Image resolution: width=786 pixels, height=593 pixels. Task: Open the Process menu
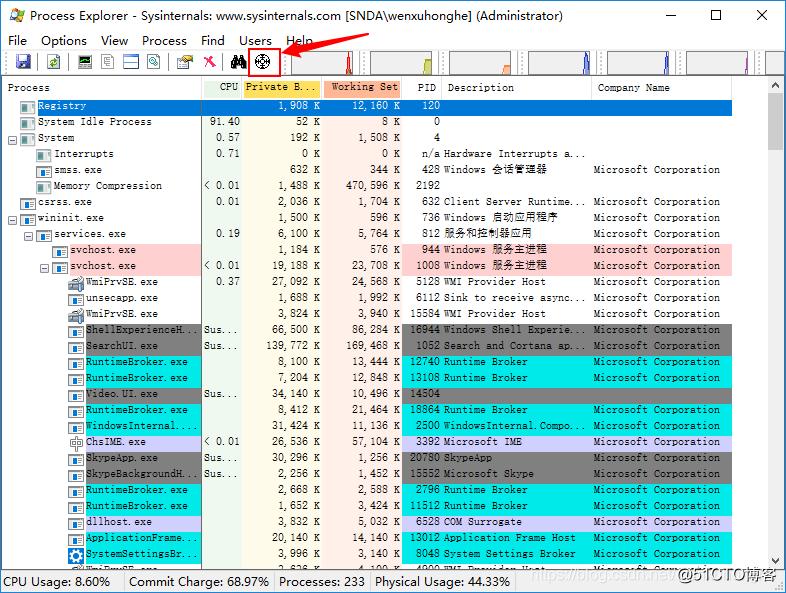pyautogui.click(x=164, y=40)
